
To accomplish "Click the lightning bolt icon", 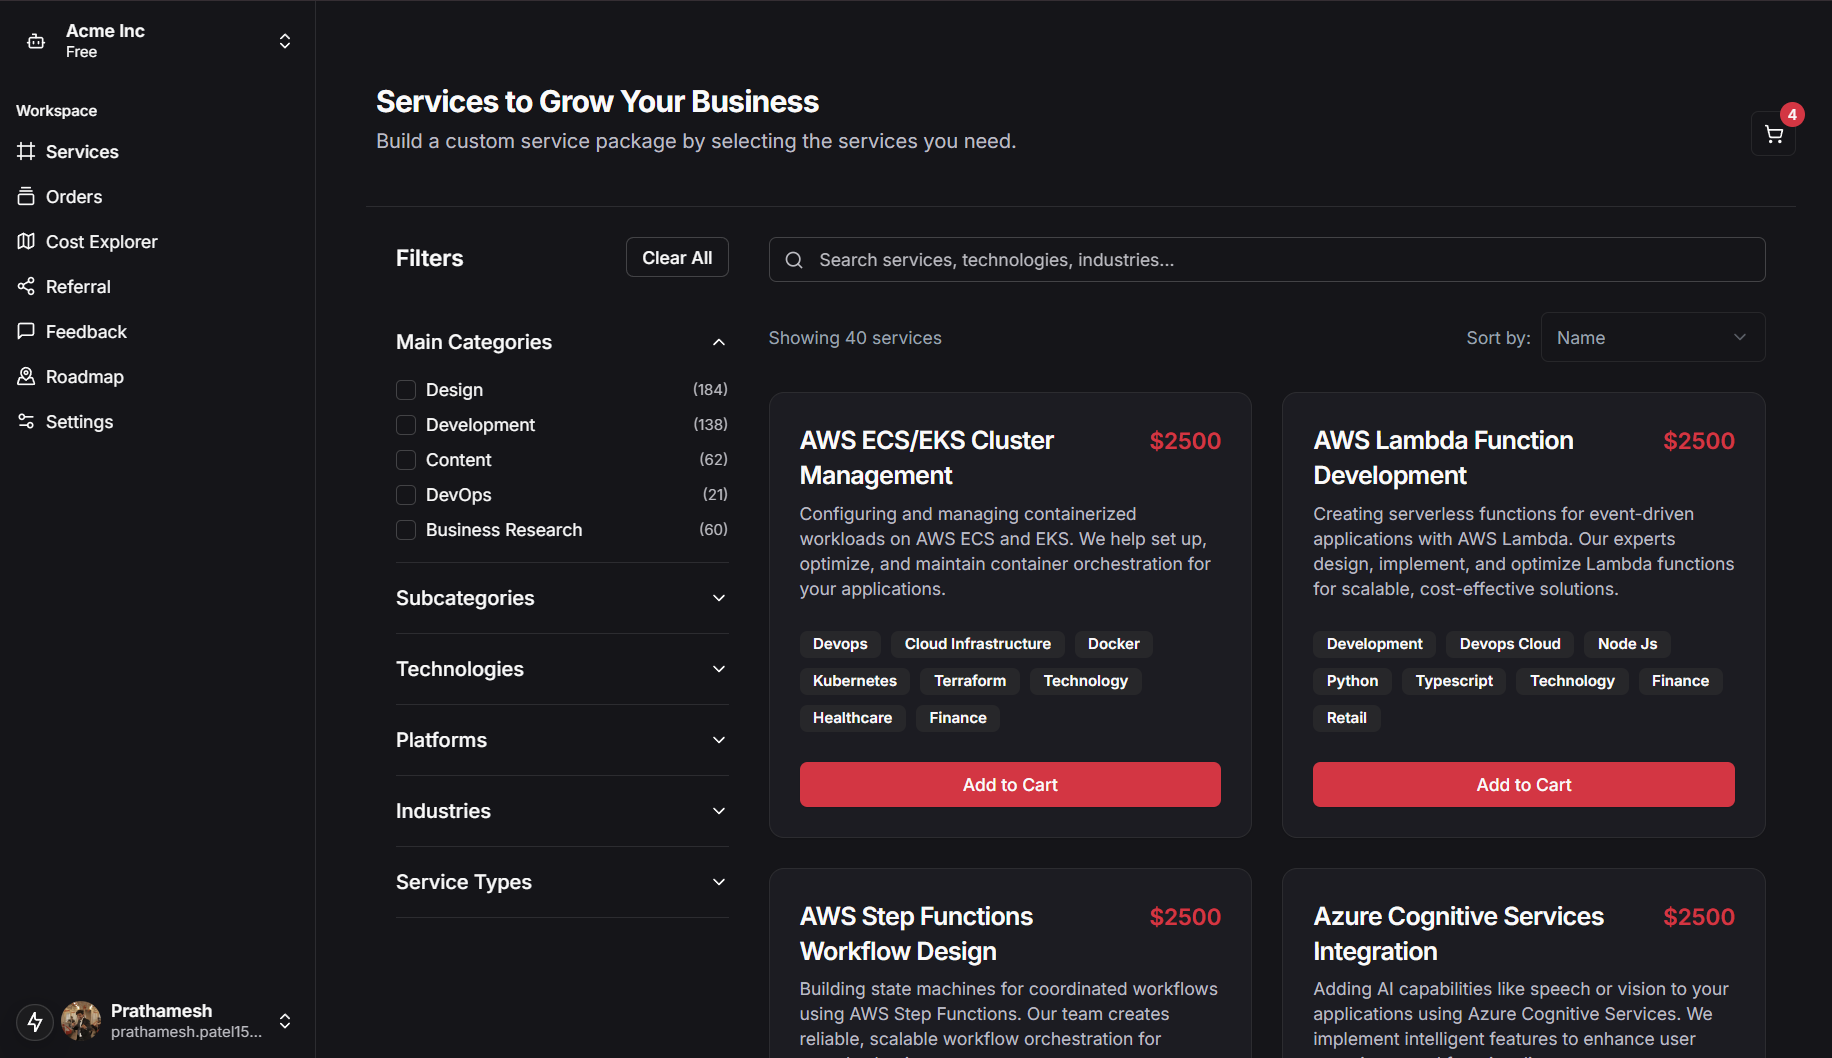I will tap(35, 1021).
